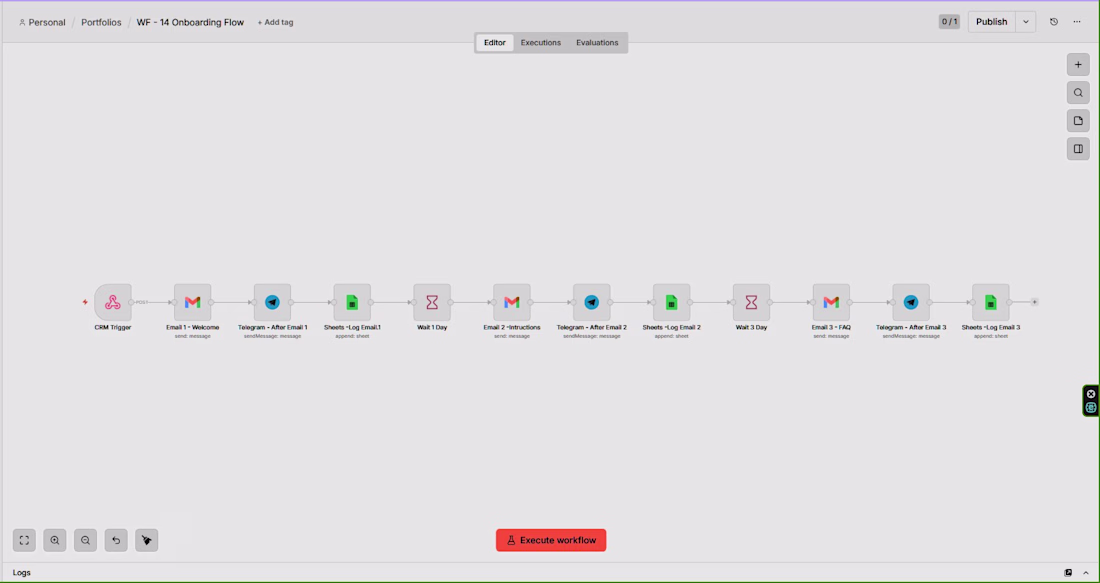Pop out the Logs panel
The image size is (1100, 583).
[x=1068, y=572]
